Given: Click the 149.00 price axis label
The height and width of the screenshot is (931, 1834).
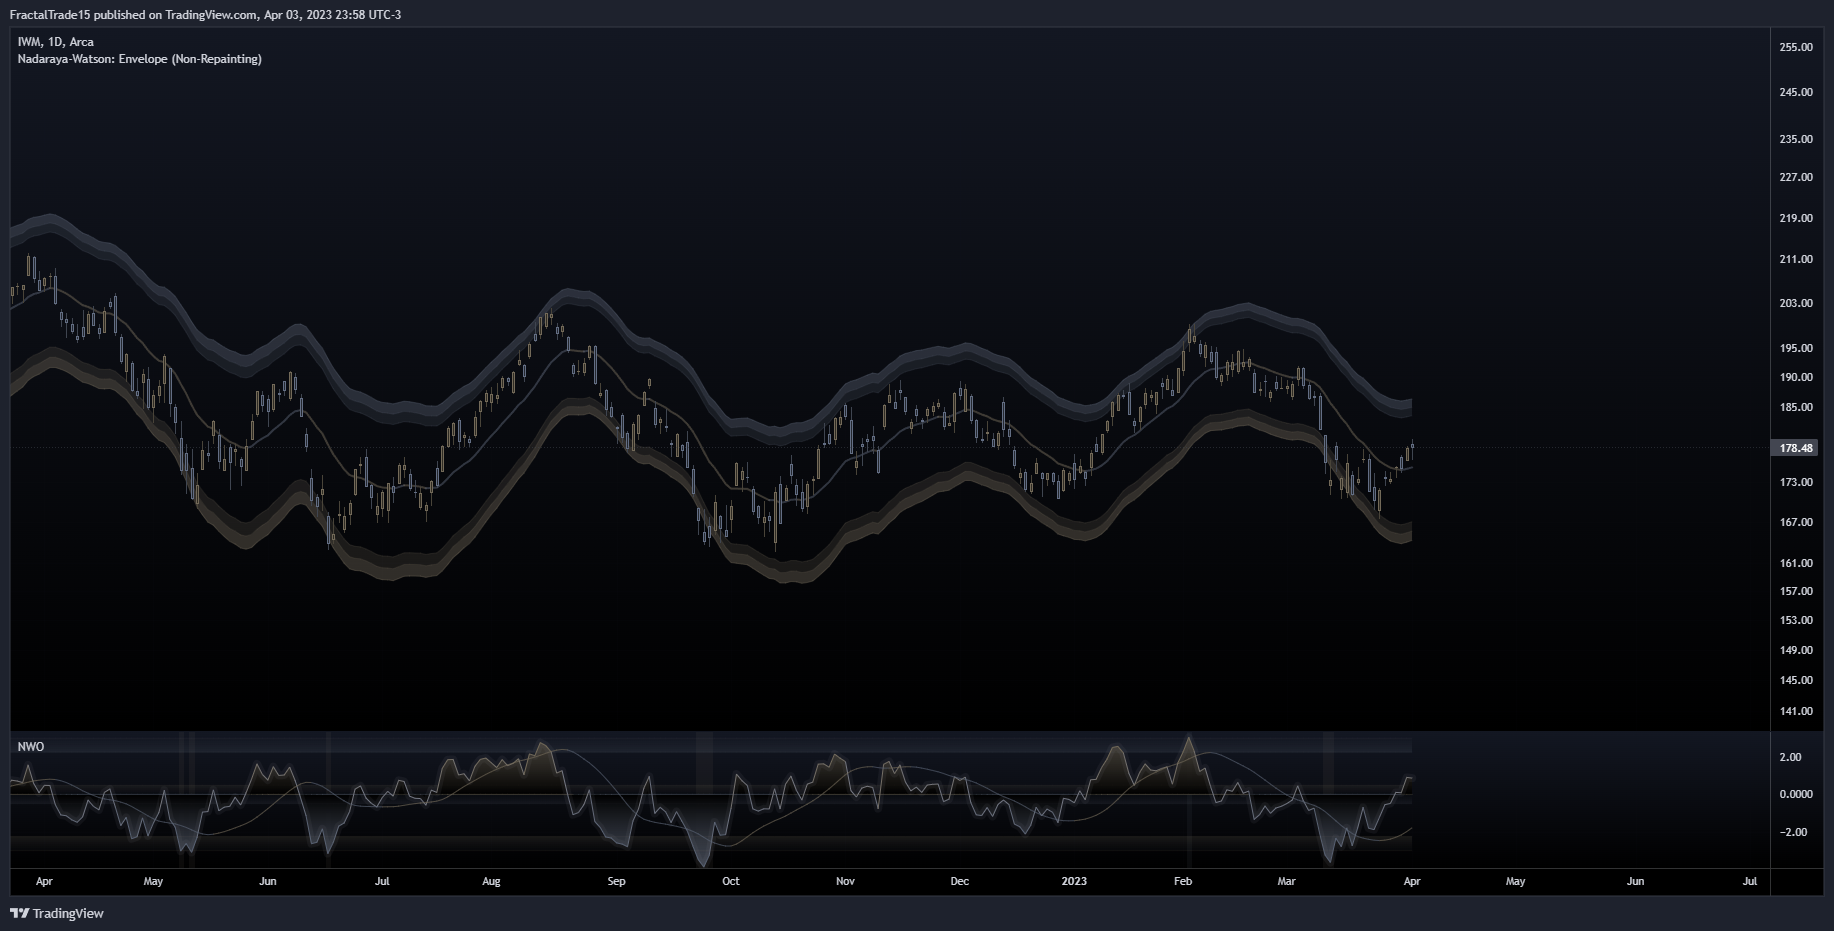Looking at the screenshot, I should coord(1796,650).
